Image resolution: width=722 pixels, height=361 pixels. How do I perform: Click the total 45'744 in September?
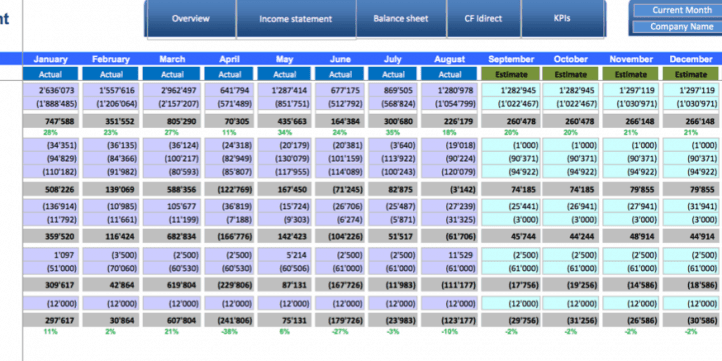(x=511, y=237)
